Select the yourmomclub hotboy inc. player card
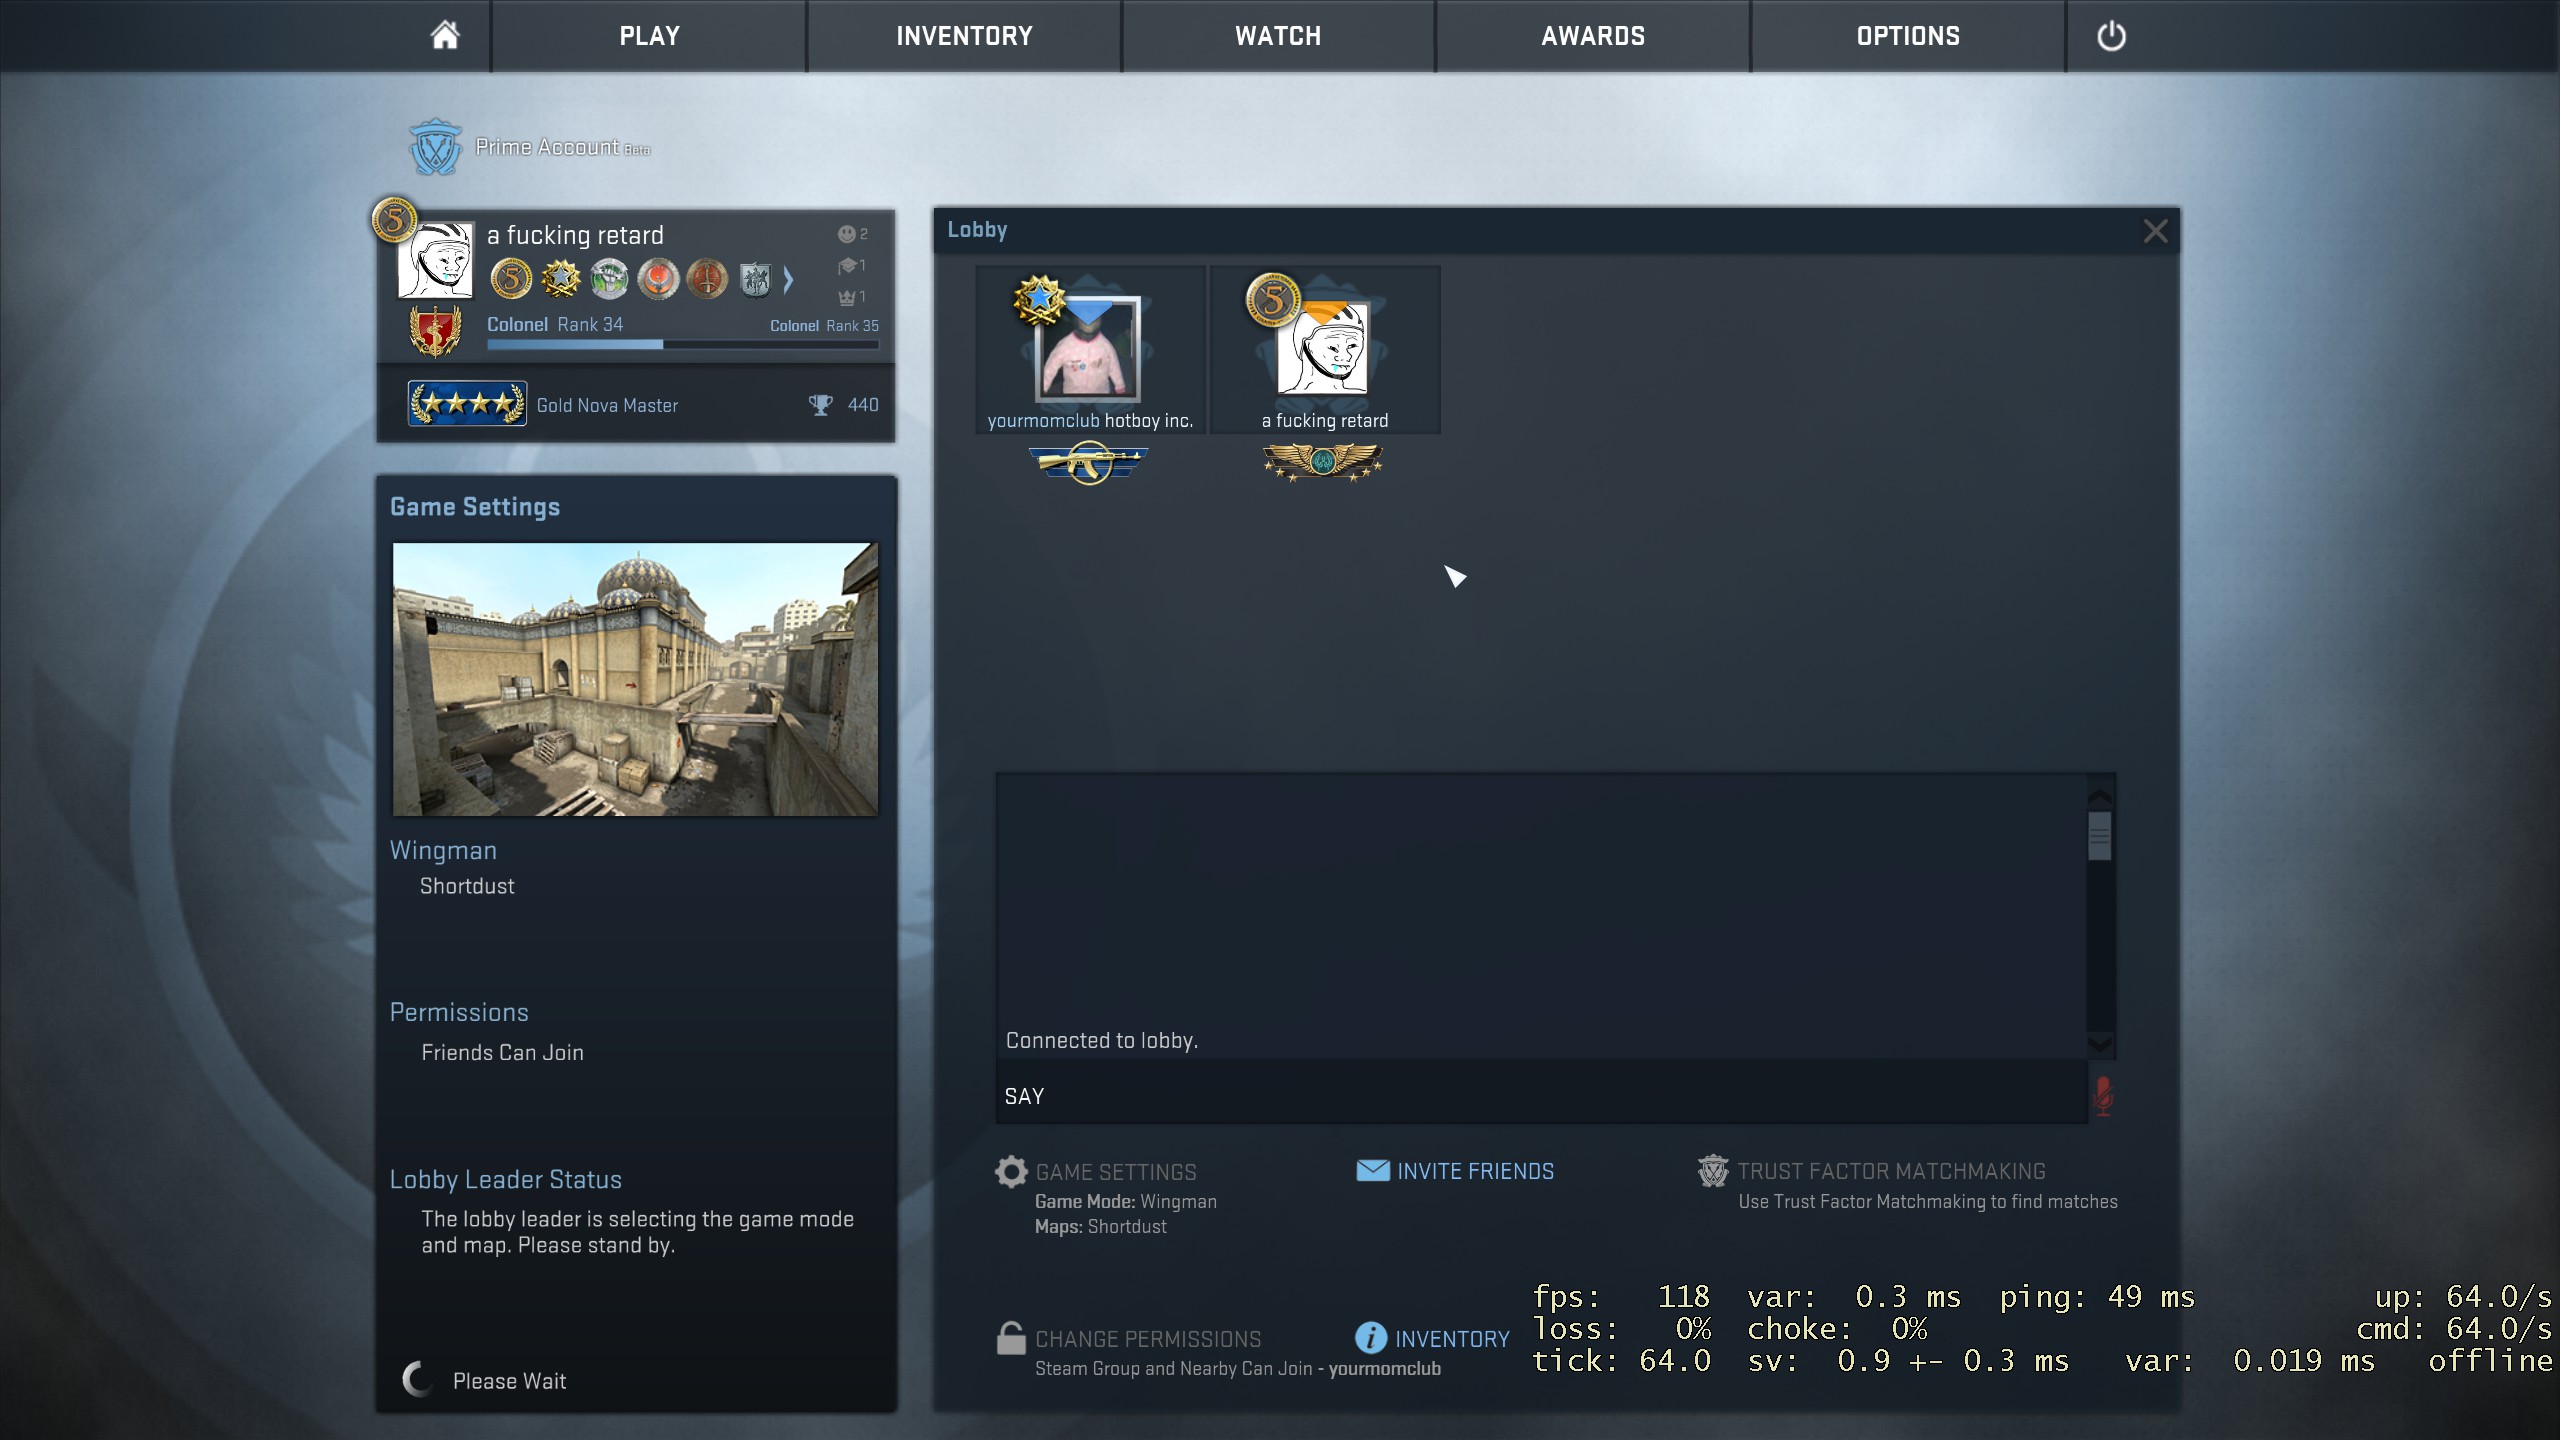The height and width of the screenshot is (1440, 2560). 1089,350
